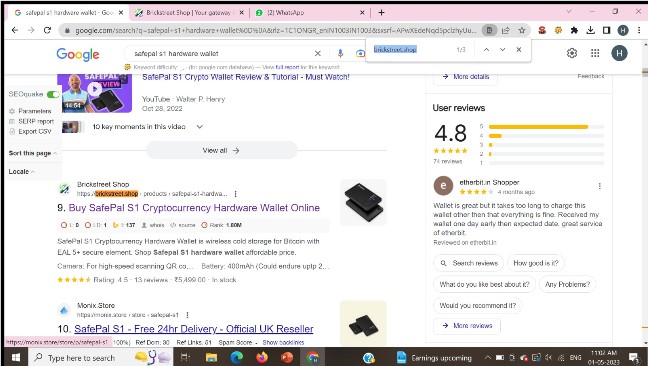Open Google settings gear icon

572,53
